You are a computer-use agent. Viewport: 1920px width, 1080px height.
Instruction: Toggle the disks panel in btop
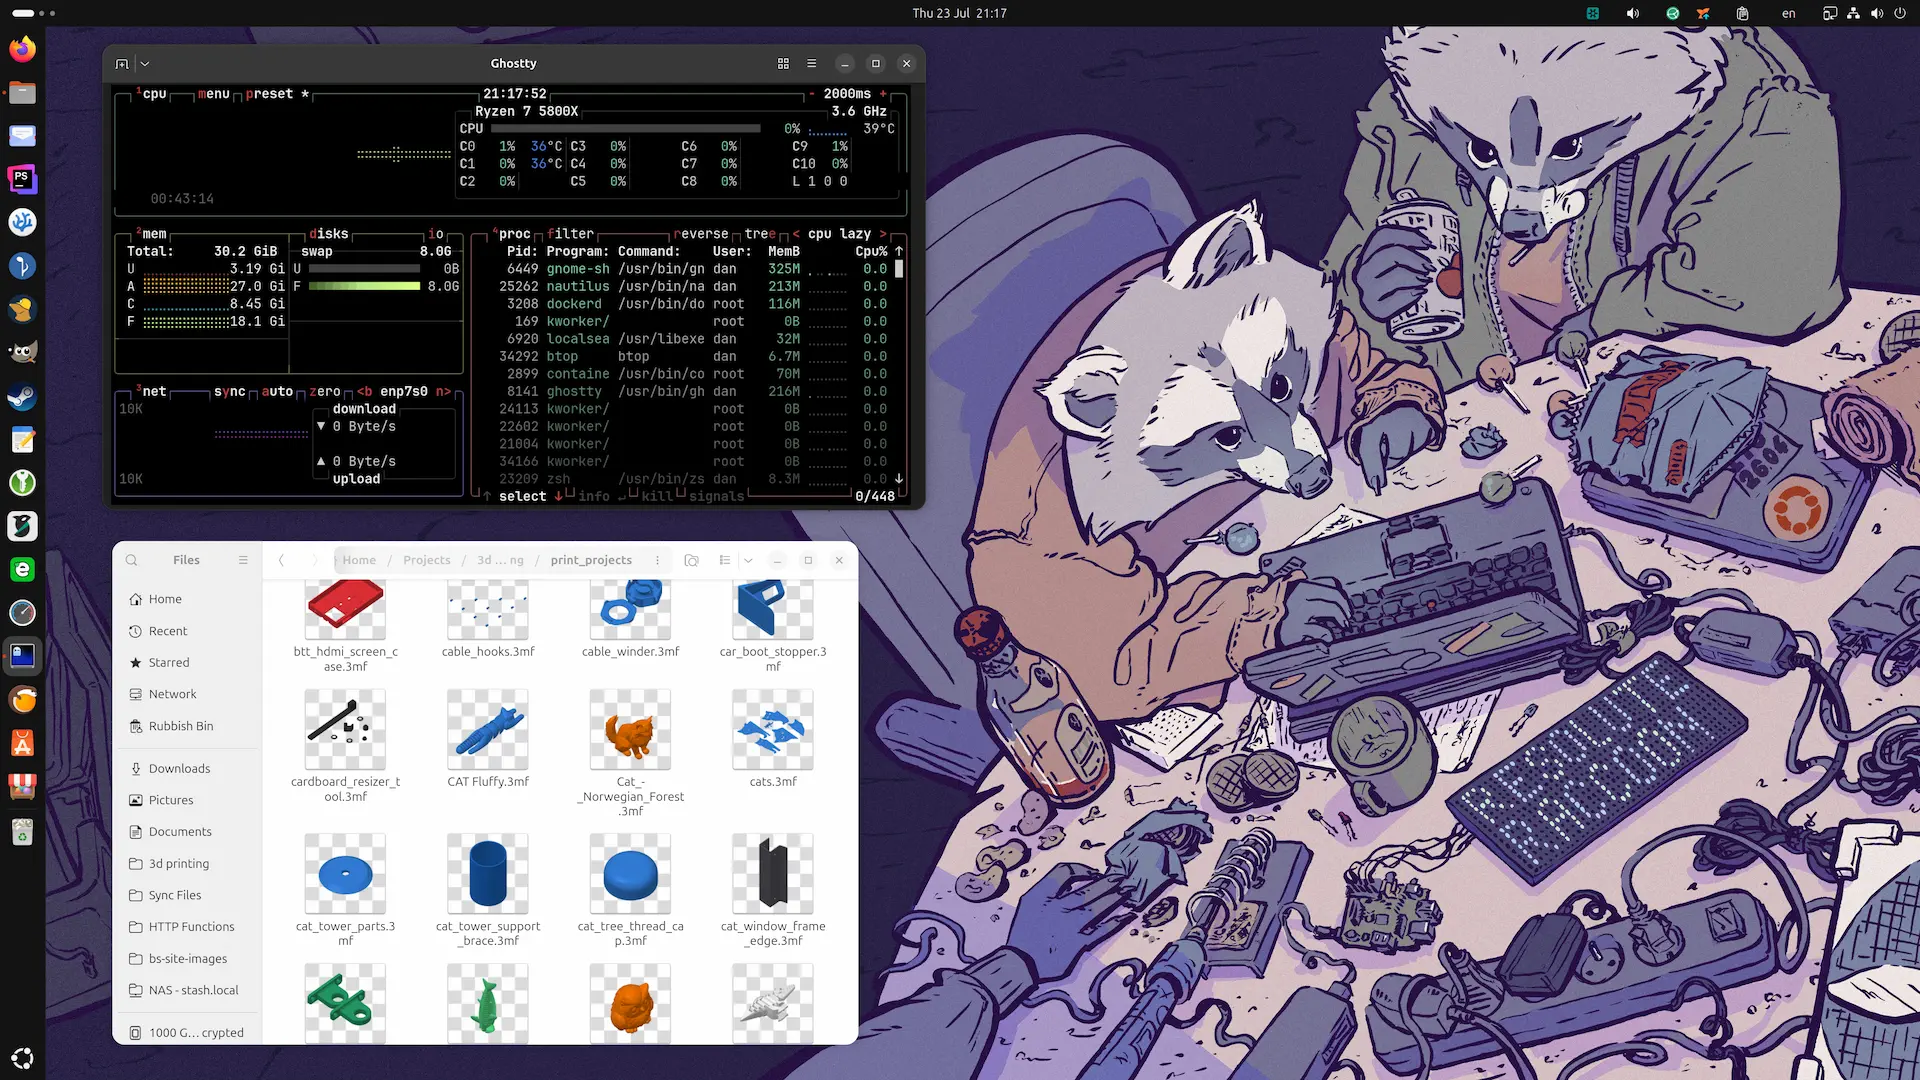coord(328,234)
